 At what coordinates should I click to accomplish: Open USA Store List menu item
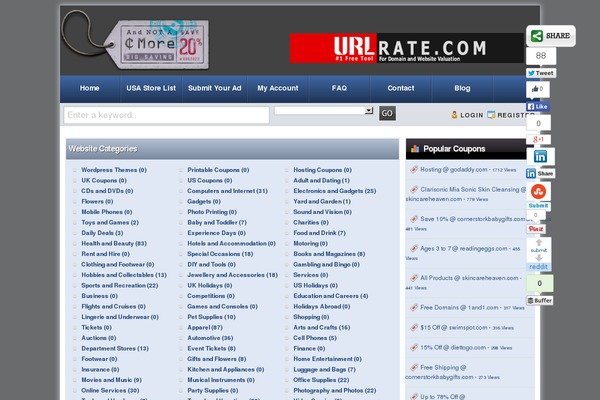tap(151, 88)
